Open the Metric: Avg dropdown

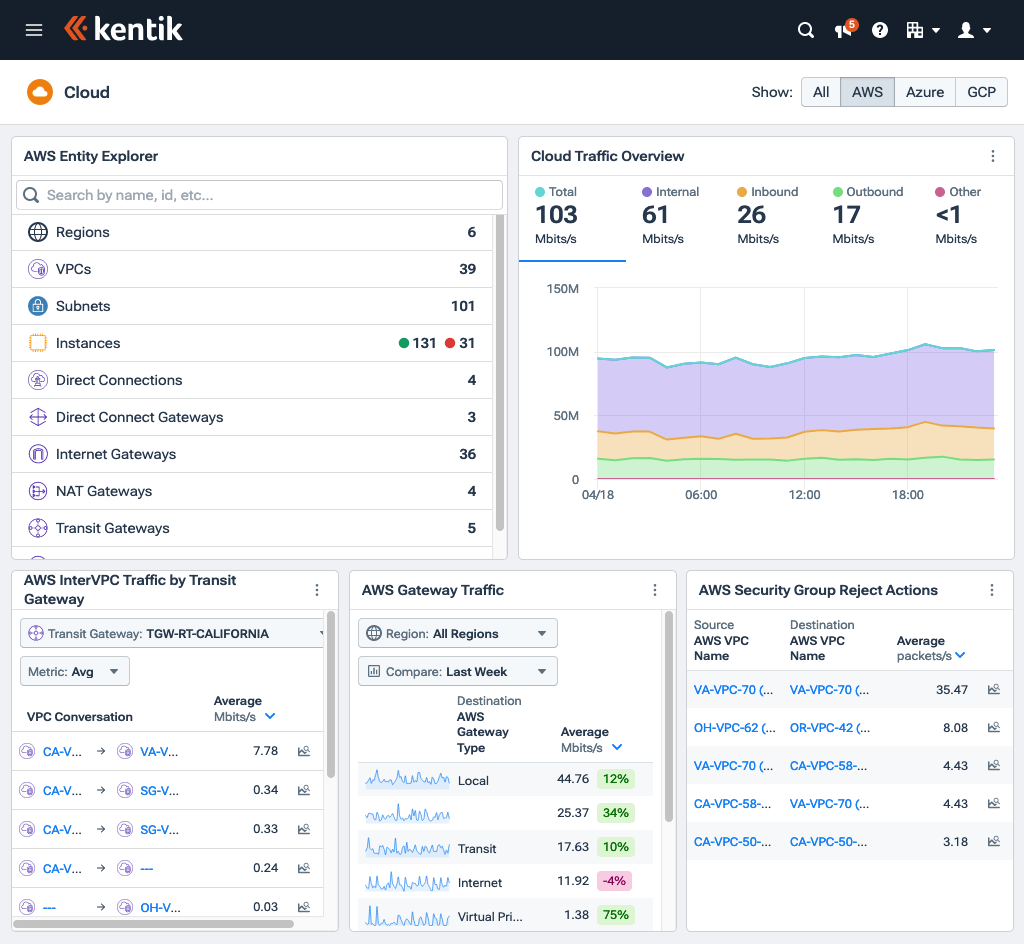74,671
